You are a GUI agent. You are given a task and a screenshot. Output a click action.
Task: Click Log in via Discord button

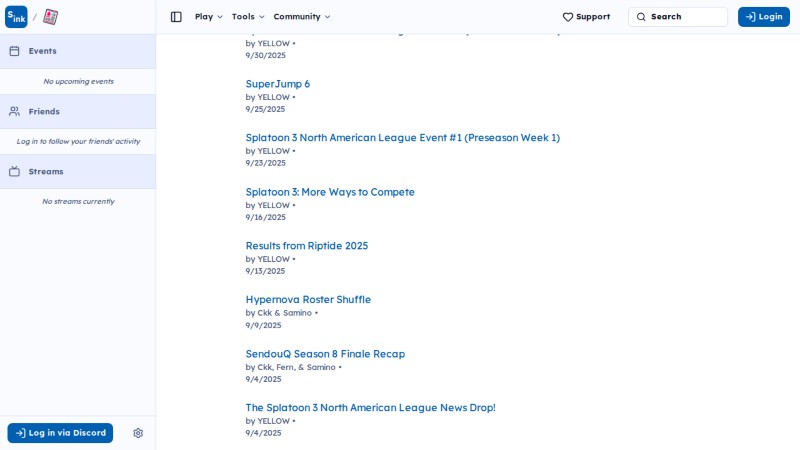pyautogui.click(x=60, y=433)
